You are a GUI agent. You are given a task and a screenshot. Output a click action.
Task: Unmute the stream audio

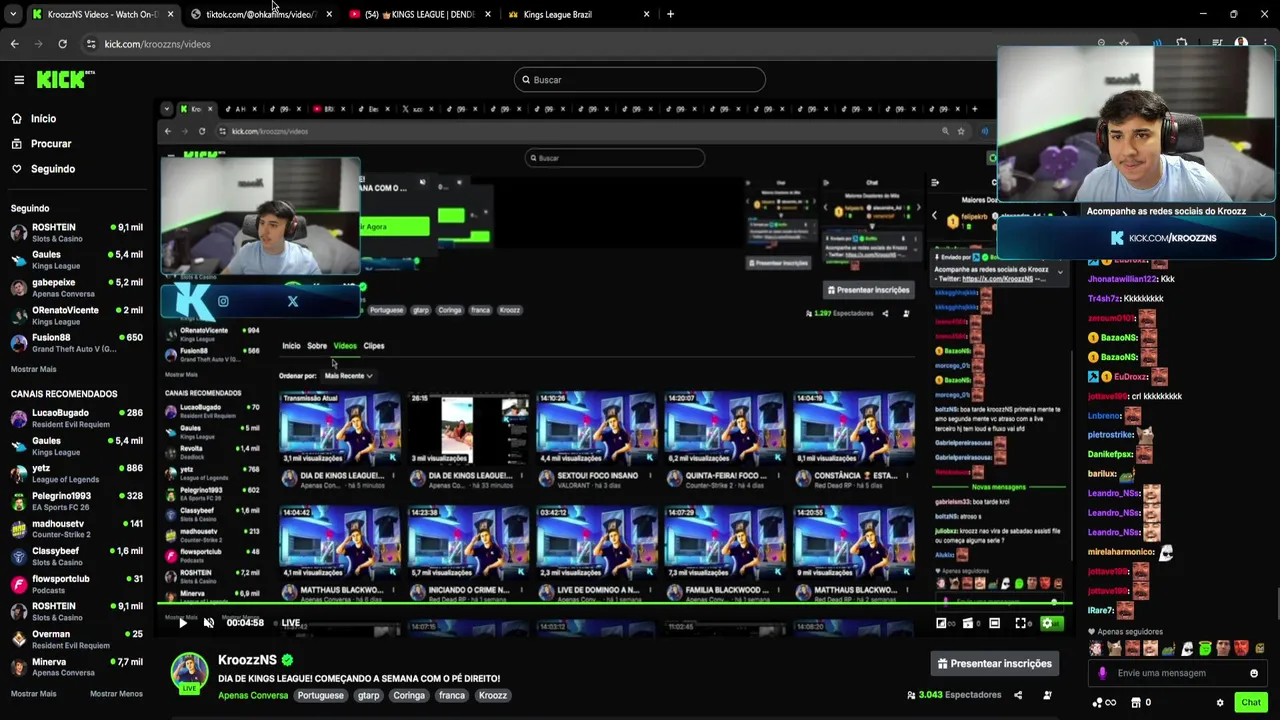[x=209, y=623]
